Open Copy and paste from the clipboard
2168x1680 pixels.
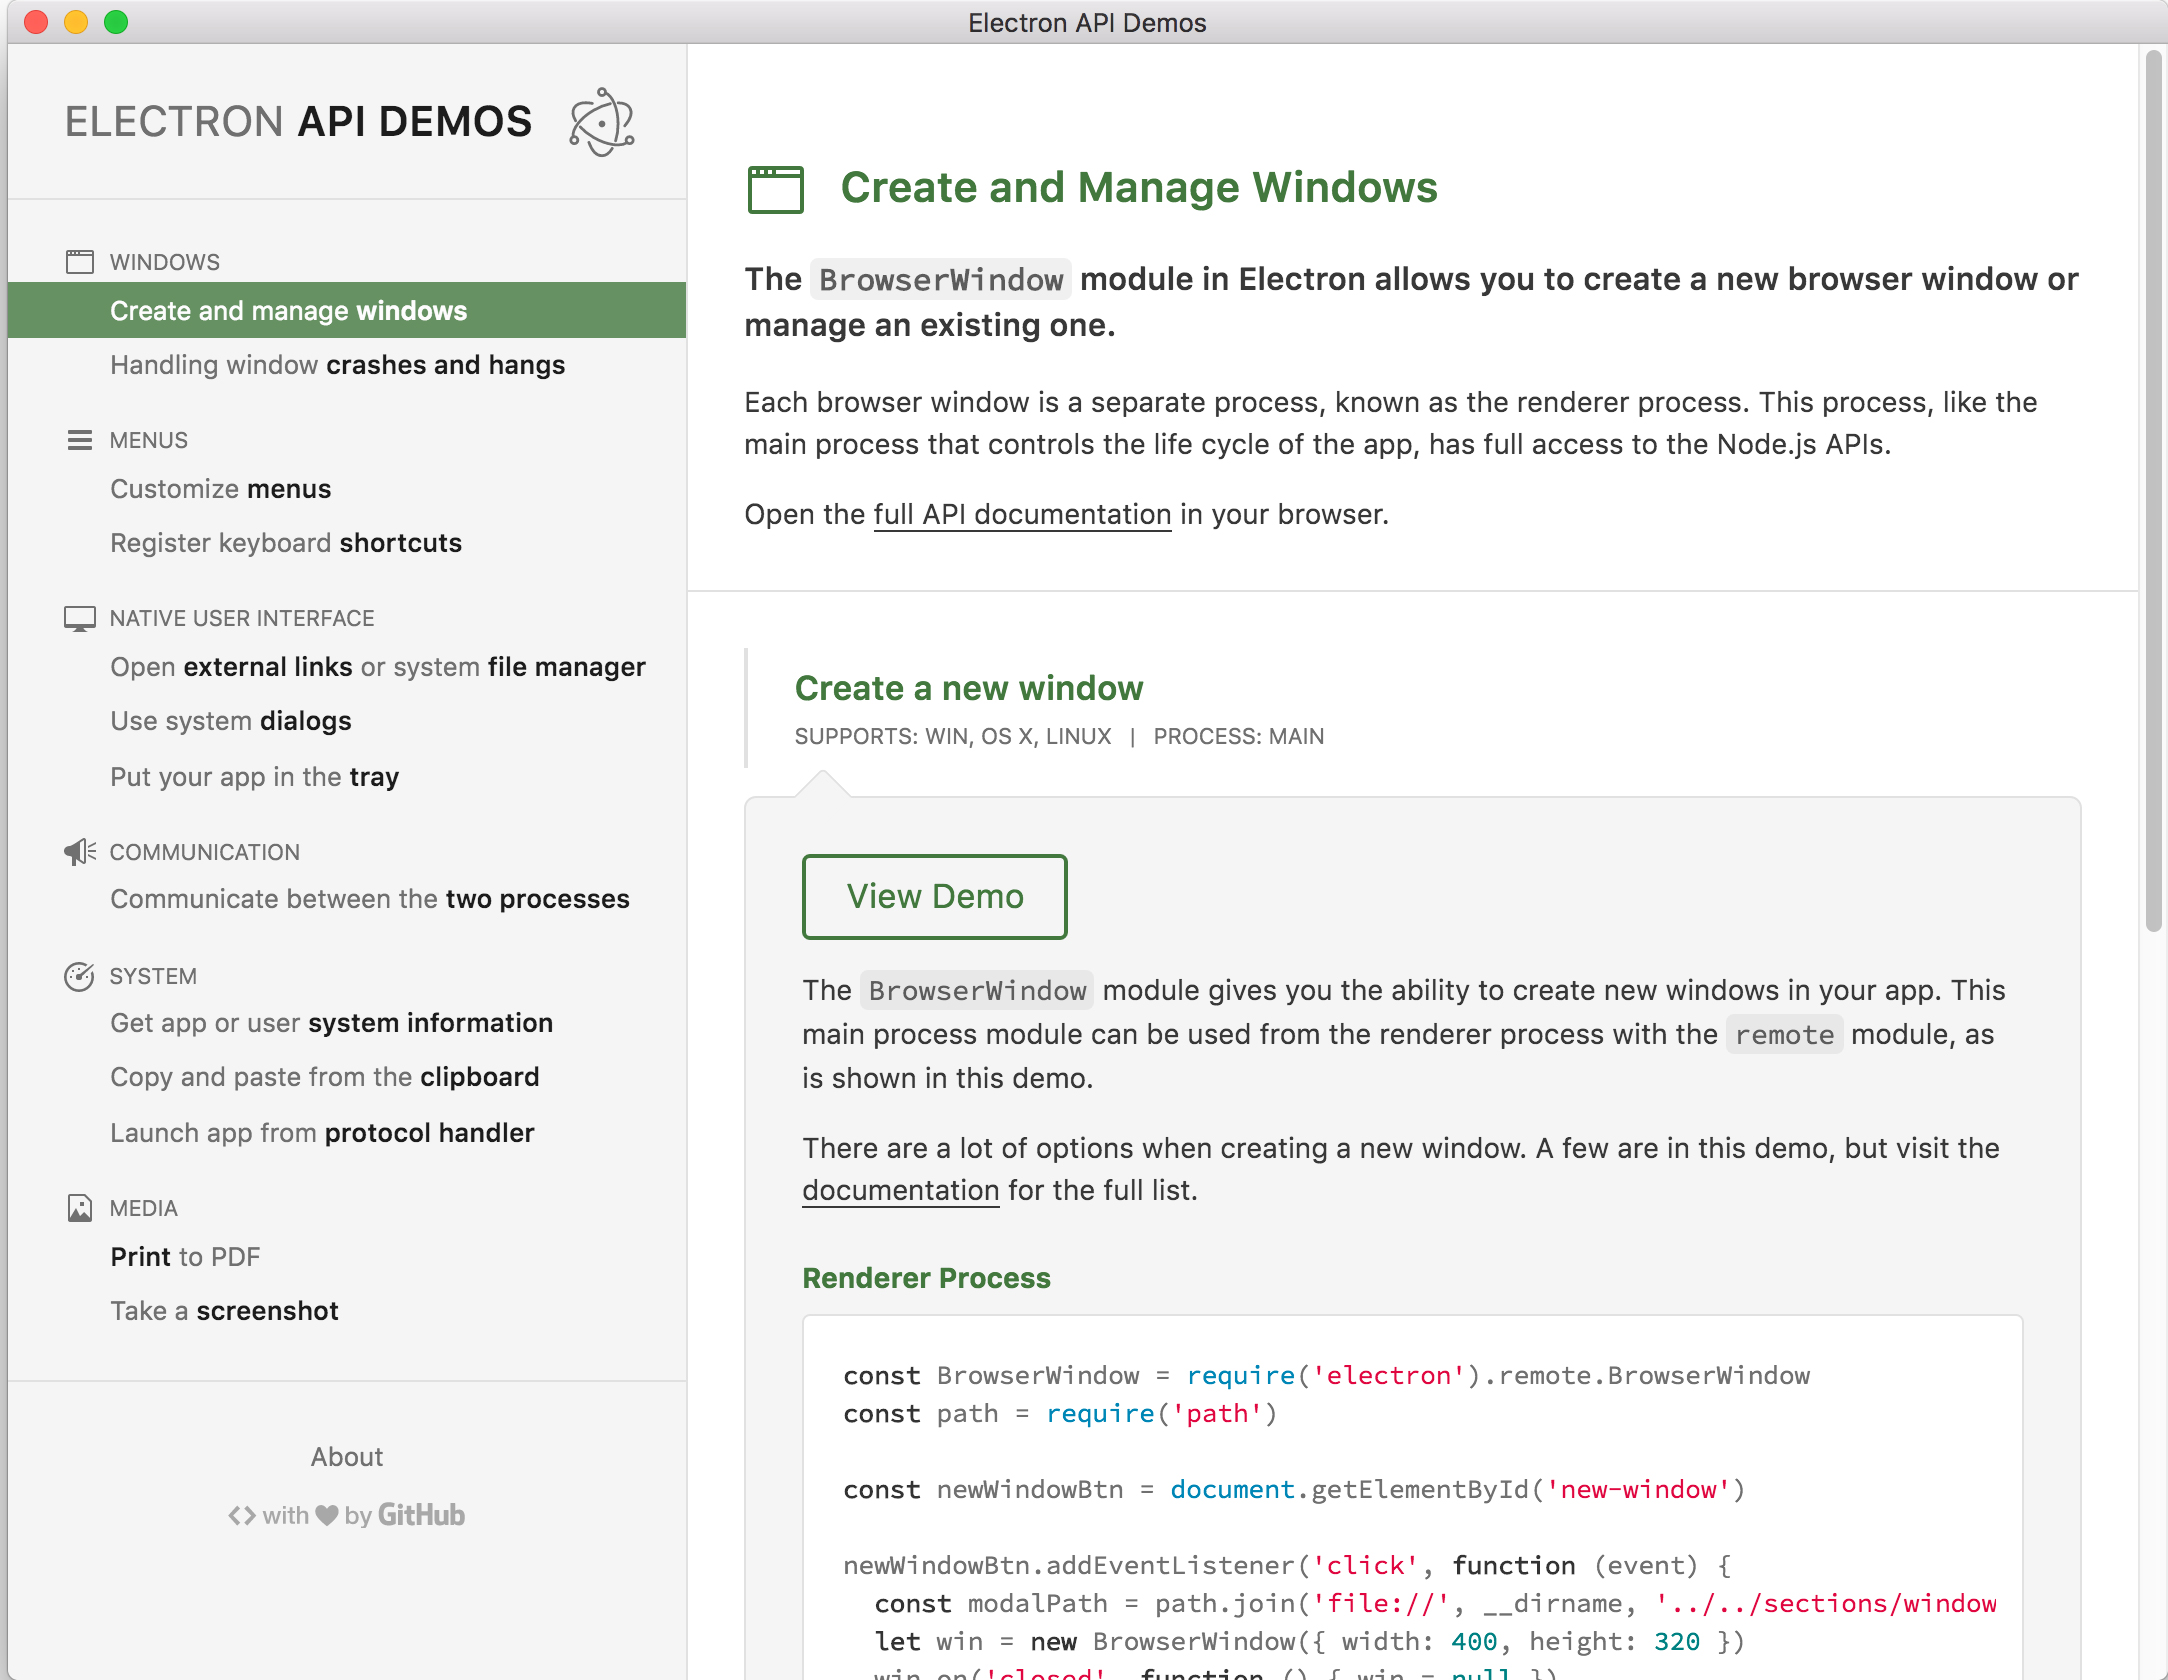[325, 1077]
